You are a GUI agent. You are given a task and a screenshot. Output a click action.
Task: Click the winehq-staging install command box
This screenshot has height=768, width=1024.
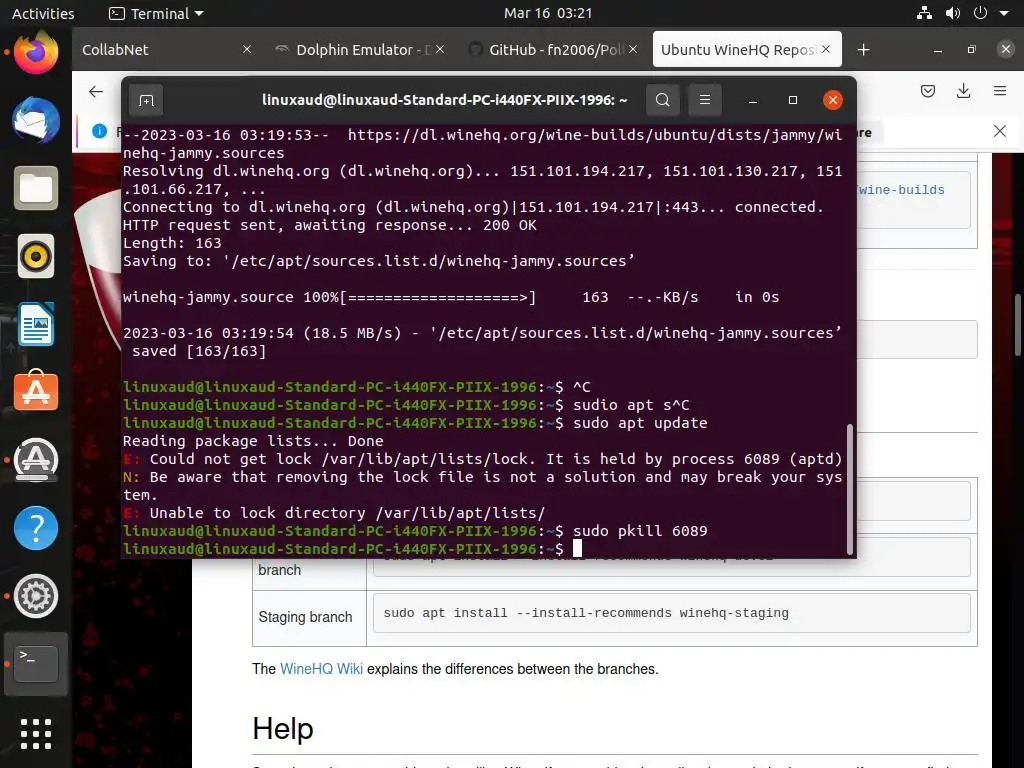click(x=671, y=613)
